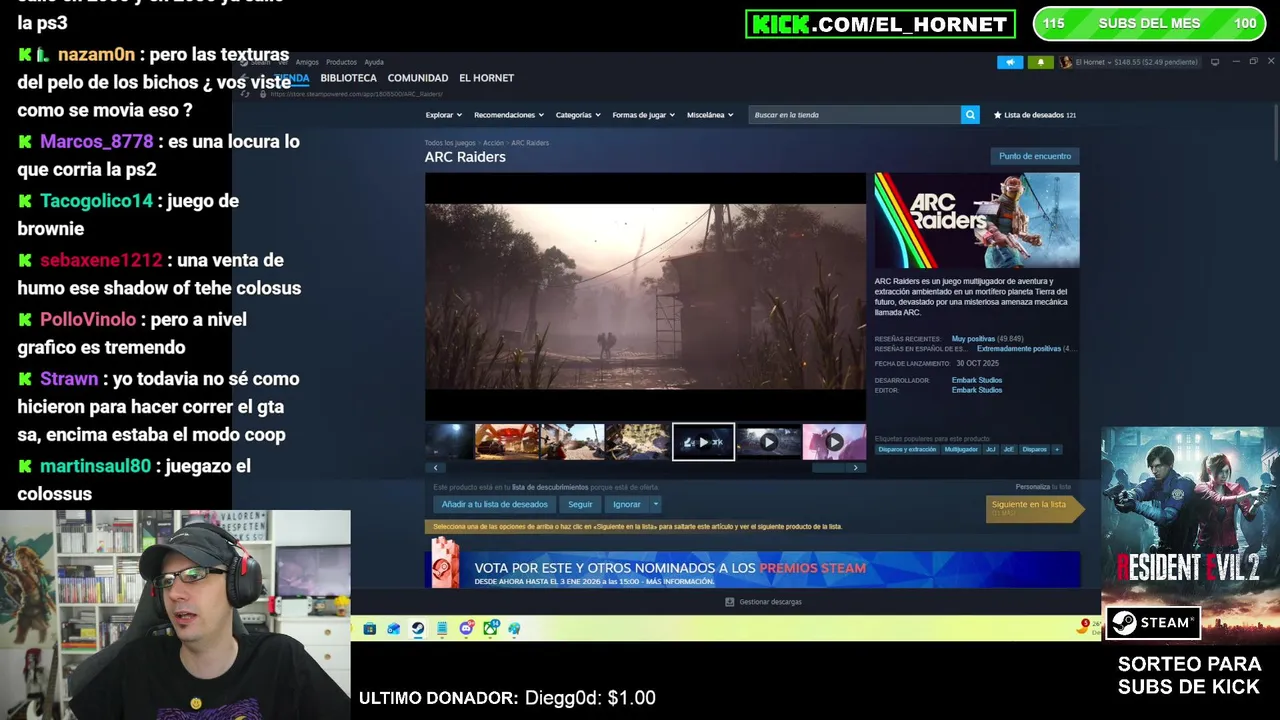Screen dimensions: 1280x720
Task: Click the Seguir button
Action: 580,505
